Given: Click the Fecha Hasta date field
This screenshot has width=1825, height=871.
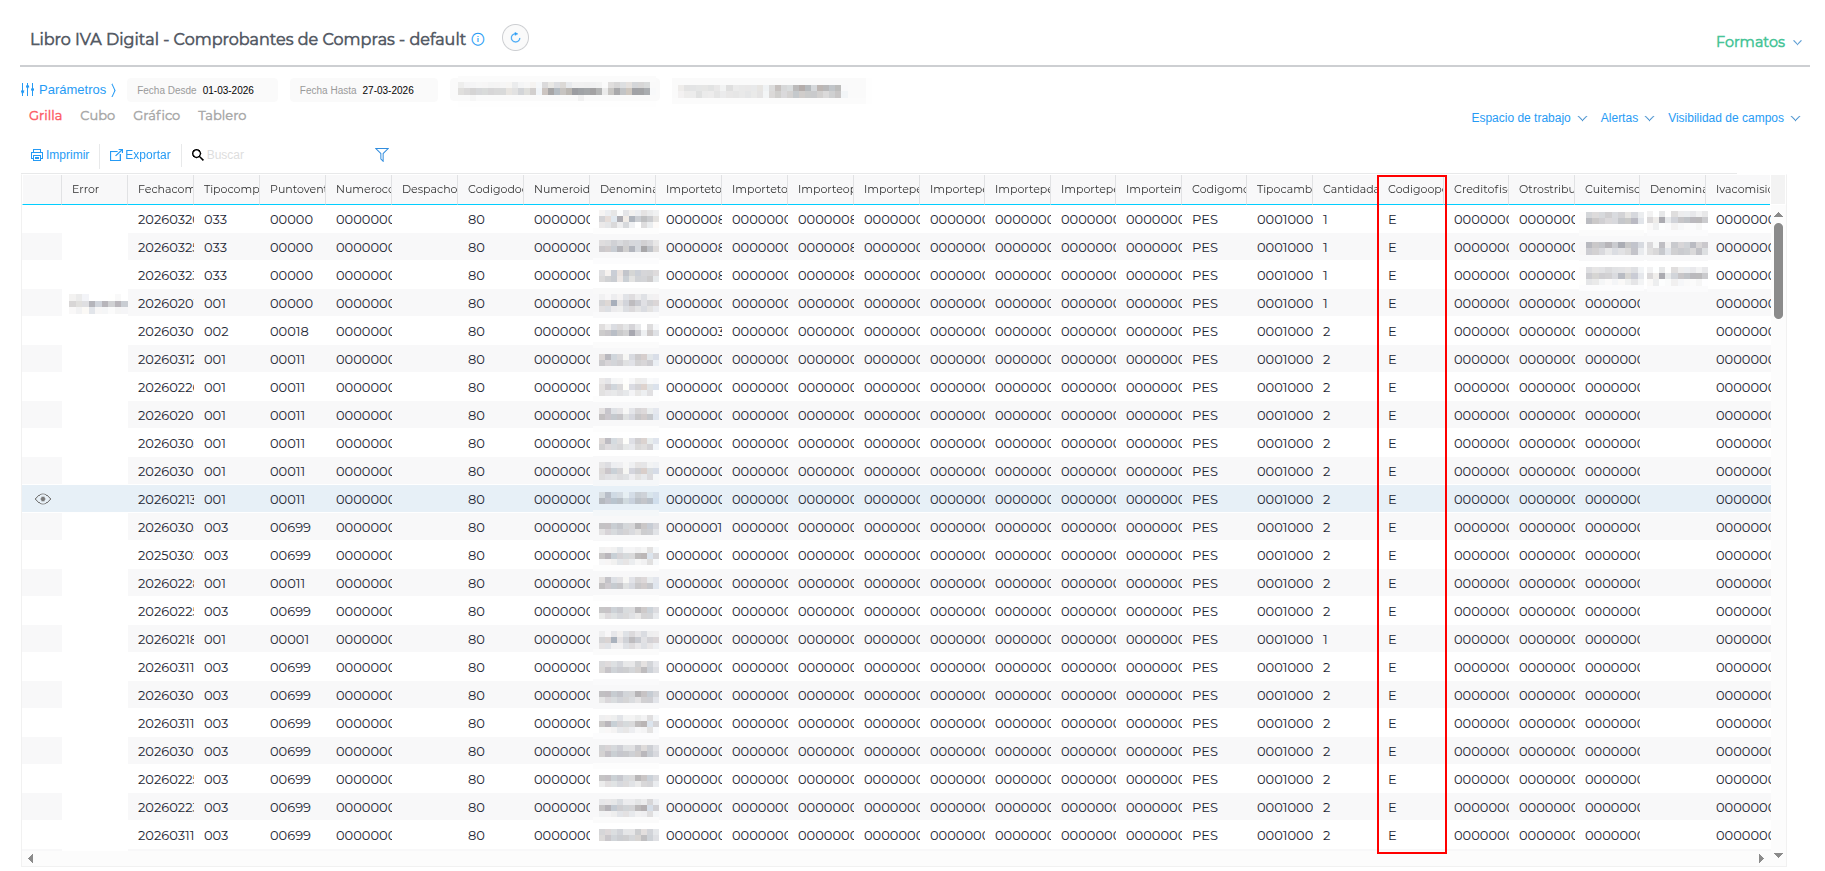Looking at the screenshot, I should point(388,90).
